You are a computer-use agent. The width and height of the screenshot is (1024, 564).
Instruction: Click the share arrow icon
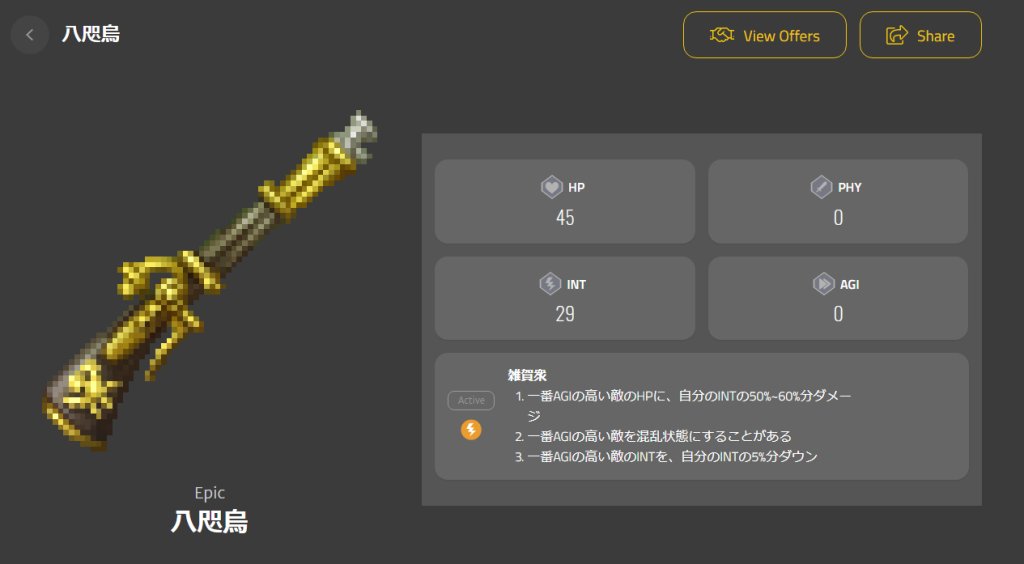[x=897, y=35]
